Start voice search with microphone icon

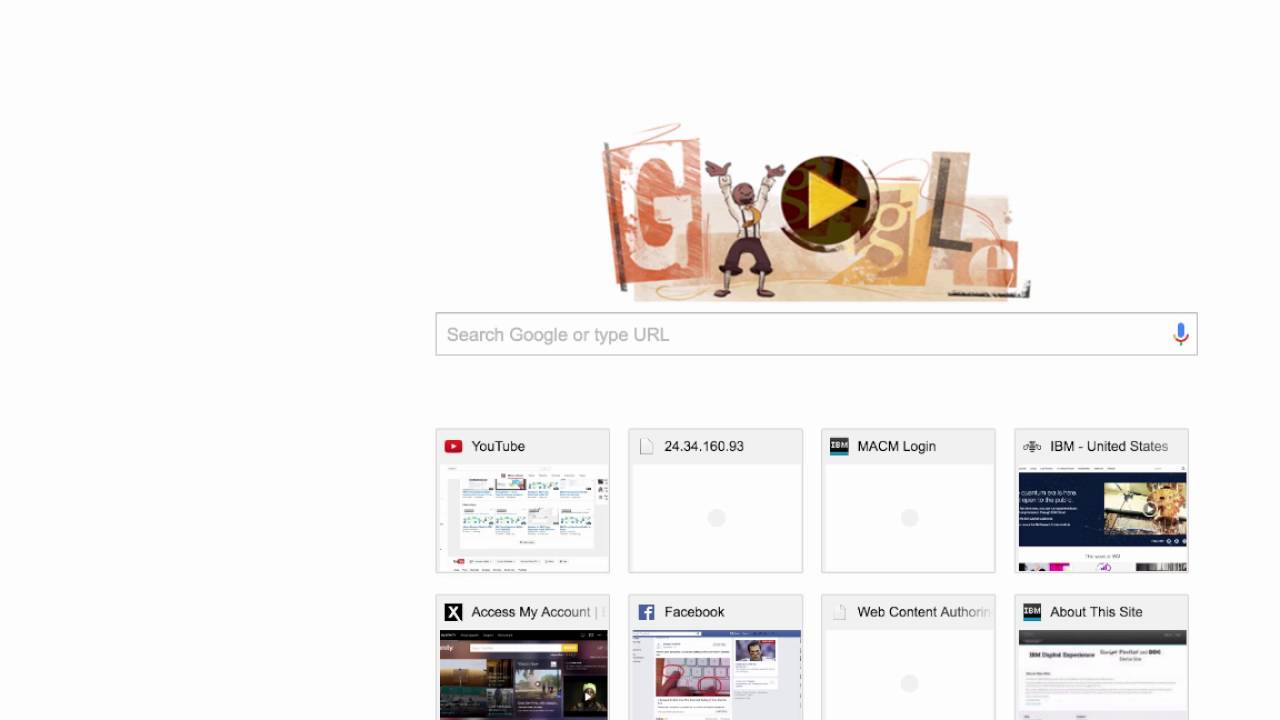(1180, 334)
